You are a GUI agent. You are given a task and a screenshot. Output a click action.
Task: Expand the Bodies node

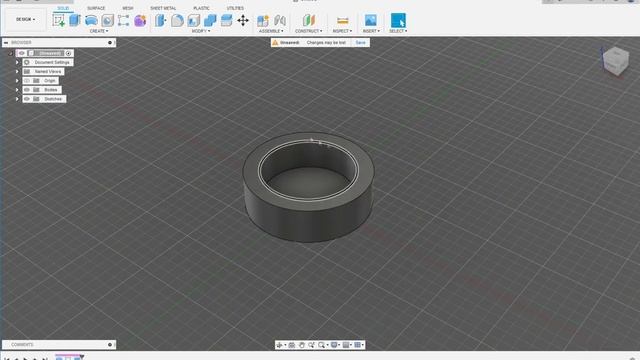coord(17,90)
